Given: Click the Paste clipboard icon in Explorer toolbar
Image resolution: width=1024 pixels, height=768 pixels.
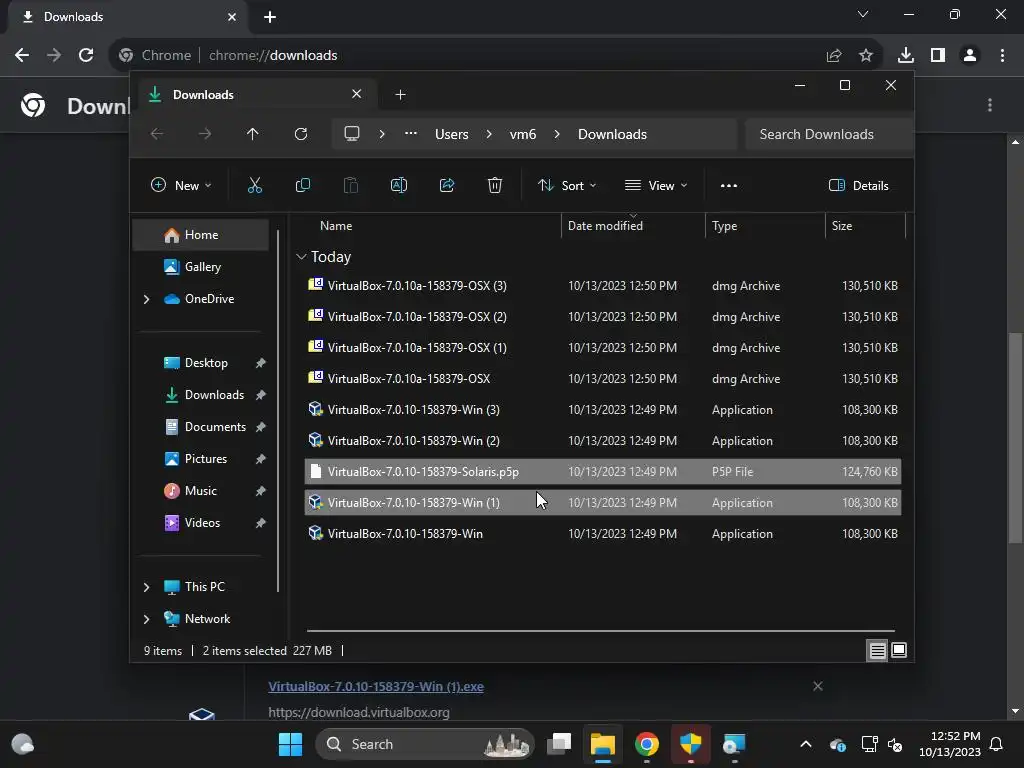Looking at the screenshot, I should (351, 185).
